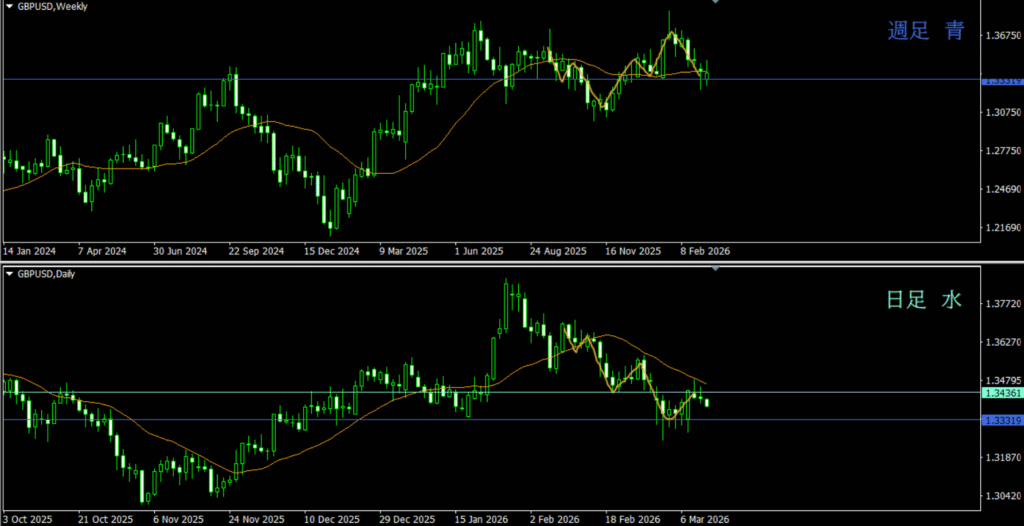Click the GBPUSD,Daily chart title text
The height and width of the screenshot is (526, 1024).
coord(48,273)
